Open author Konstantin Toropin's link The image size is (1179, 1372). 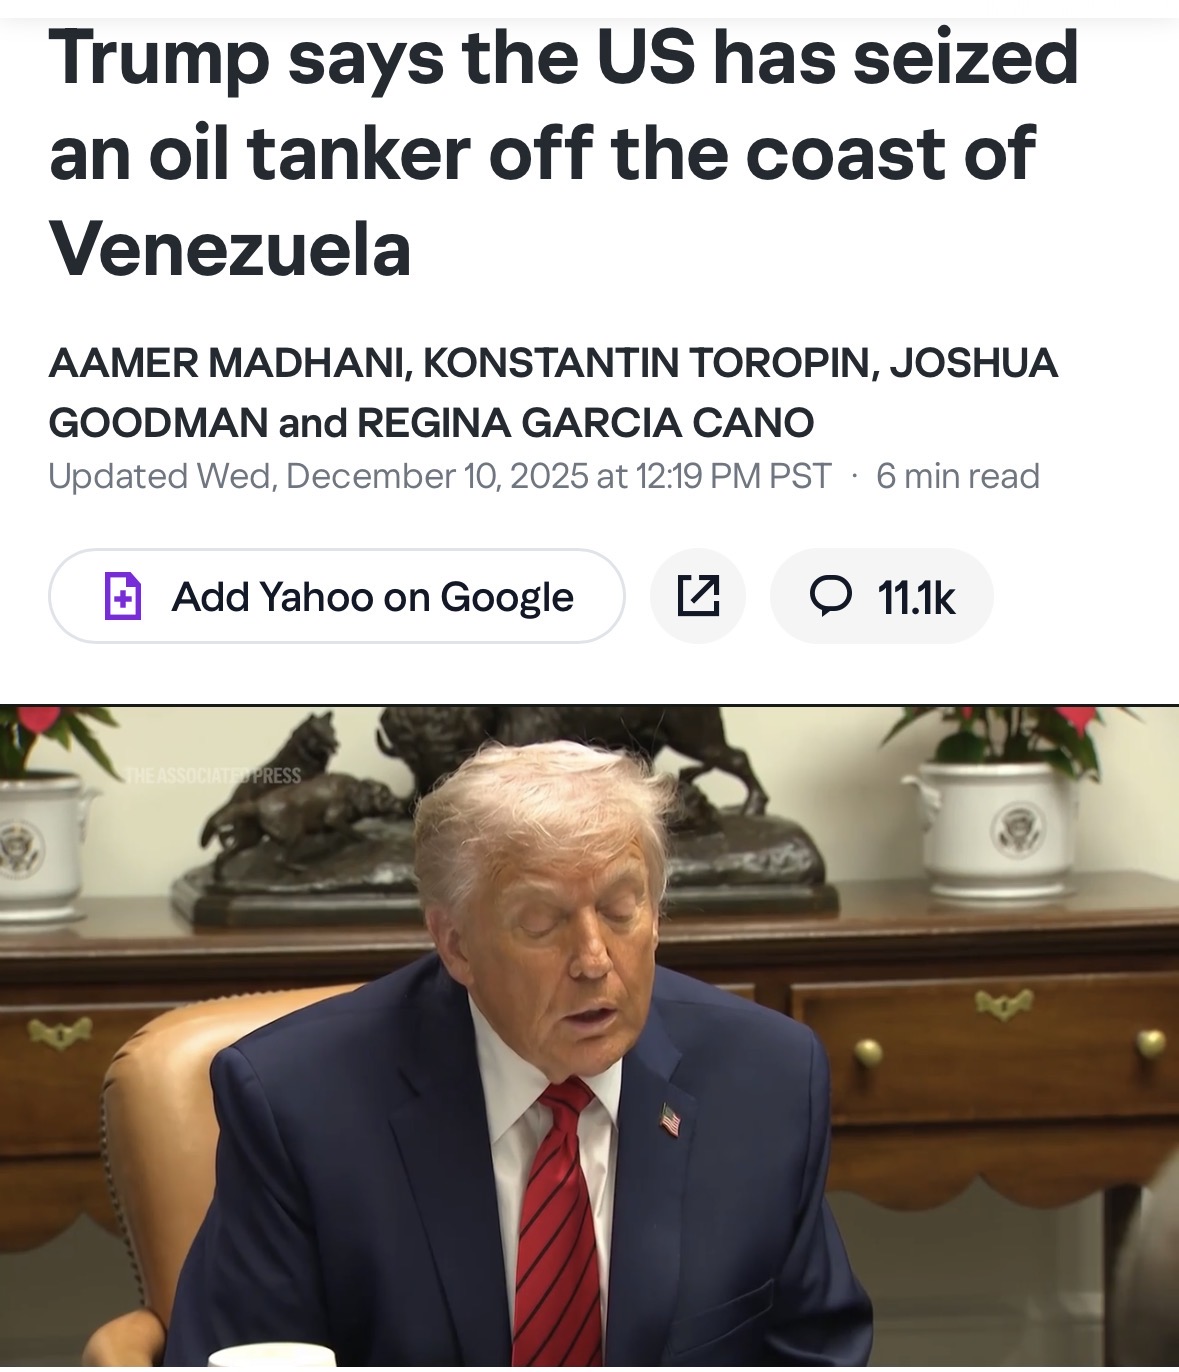(x=650, y=363)
